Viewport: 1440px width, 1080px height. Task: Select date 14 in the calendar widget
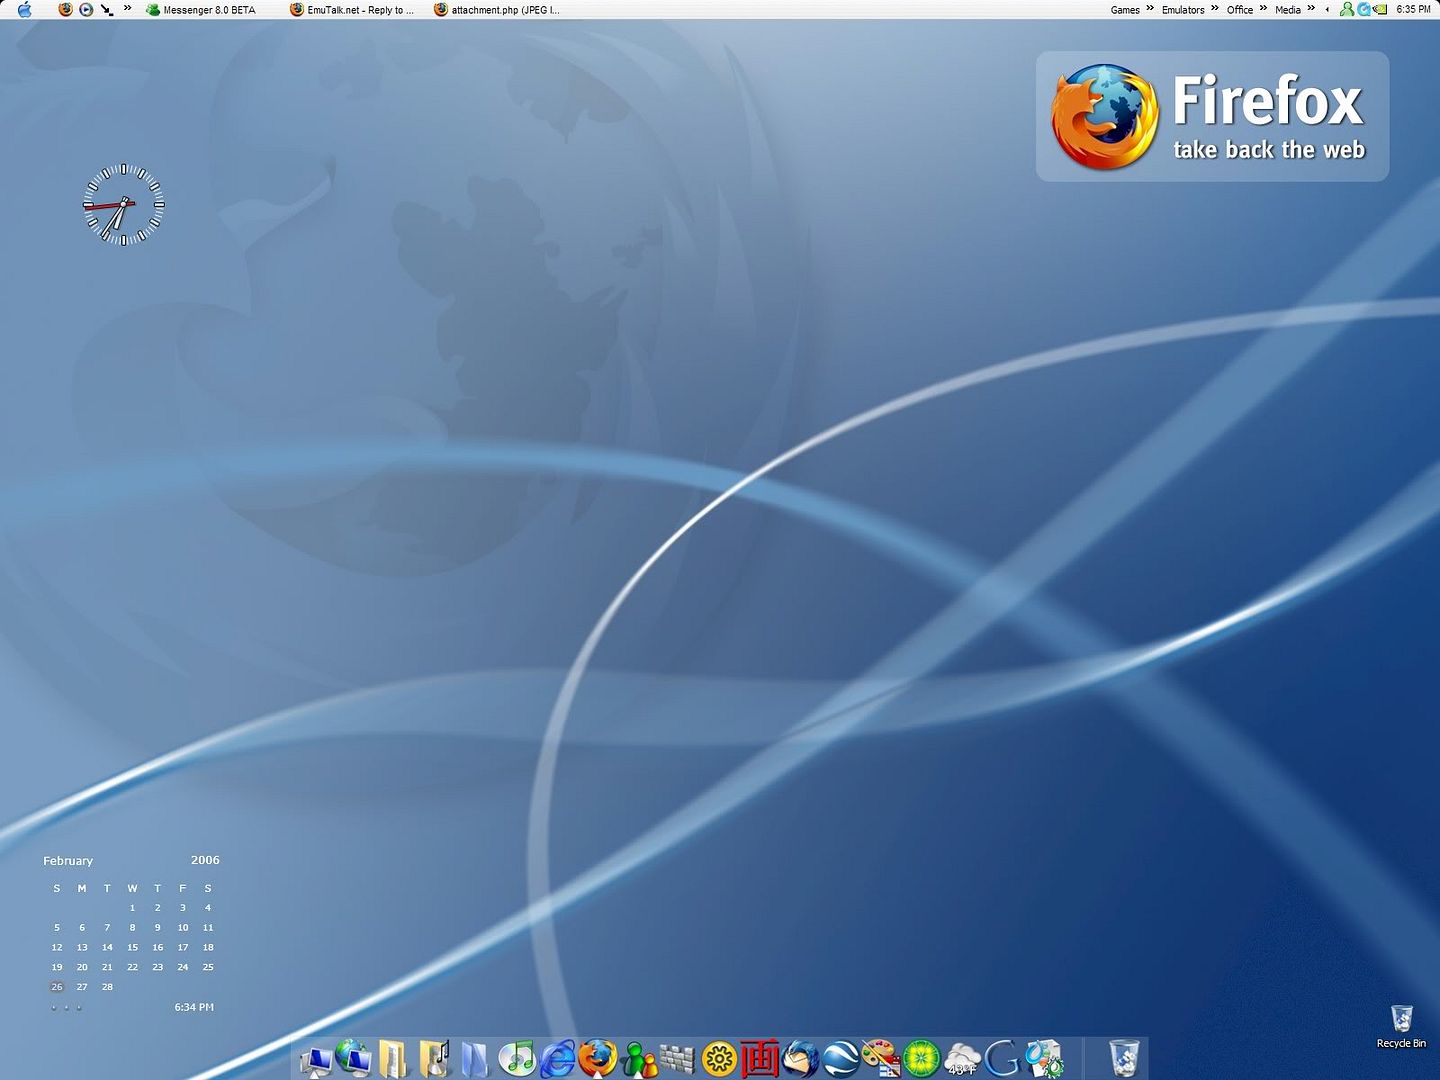tap(107, 947)
